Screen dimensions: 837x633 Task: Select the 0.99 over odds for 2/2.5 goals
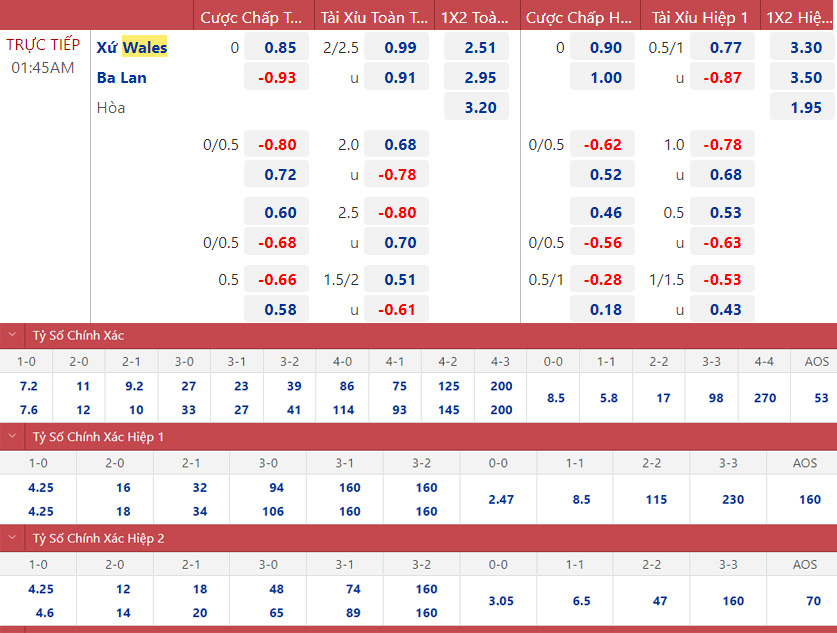400,47
